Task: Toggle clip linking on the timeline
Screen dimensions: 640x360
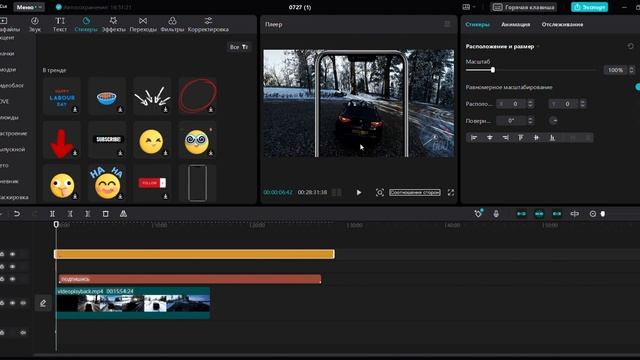Action: [x=557, y=213]
